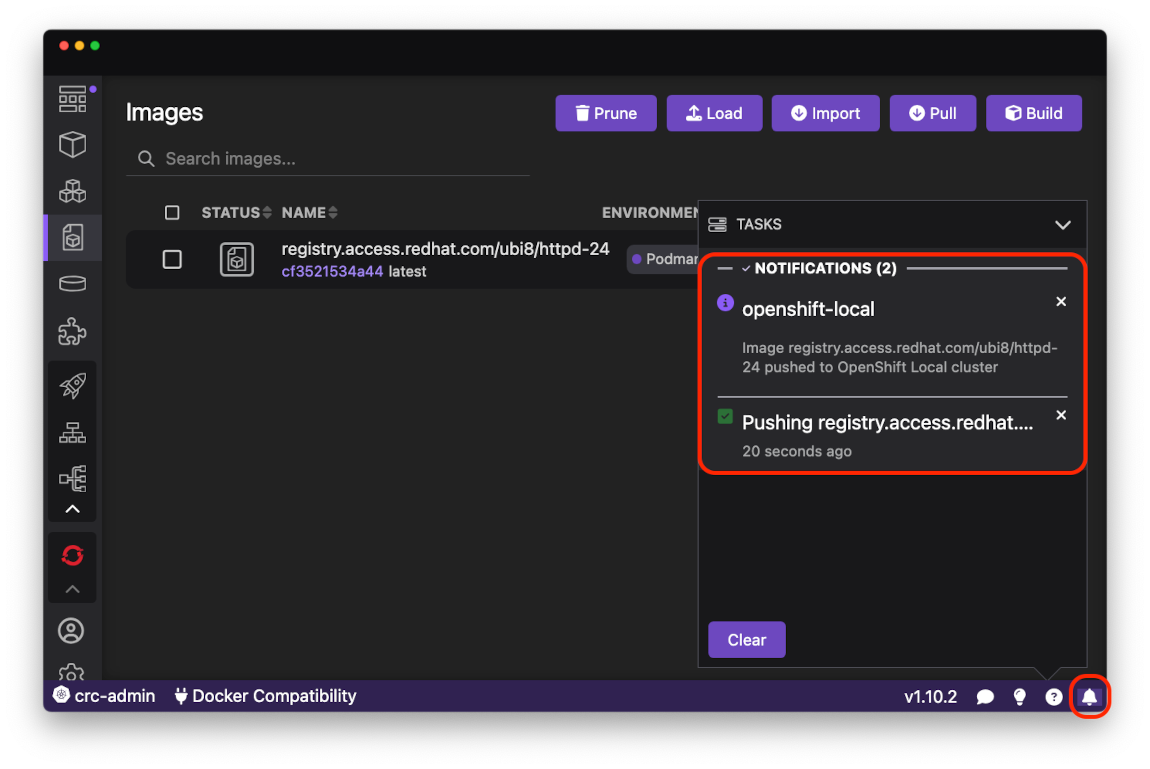
Task: Click the 'openshift-local' notification title
Action: pyautogui.click(x=808, y=309)
